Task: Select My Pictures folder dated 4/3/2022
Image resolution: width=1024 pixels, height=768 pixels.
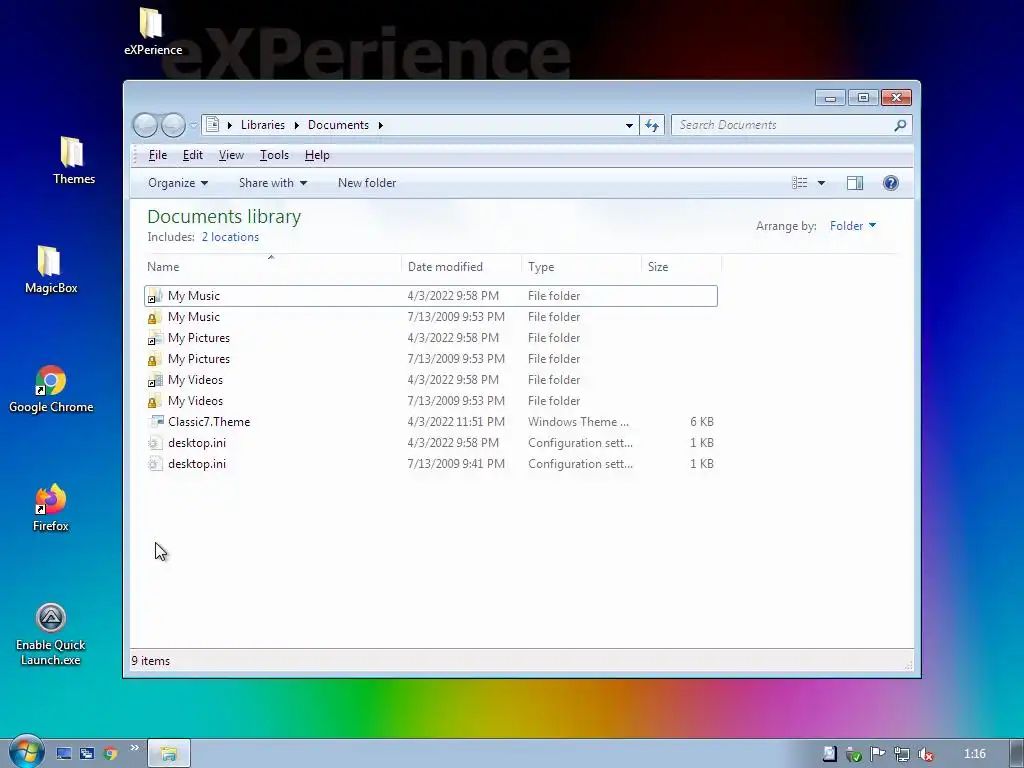Action: point(431,338)
